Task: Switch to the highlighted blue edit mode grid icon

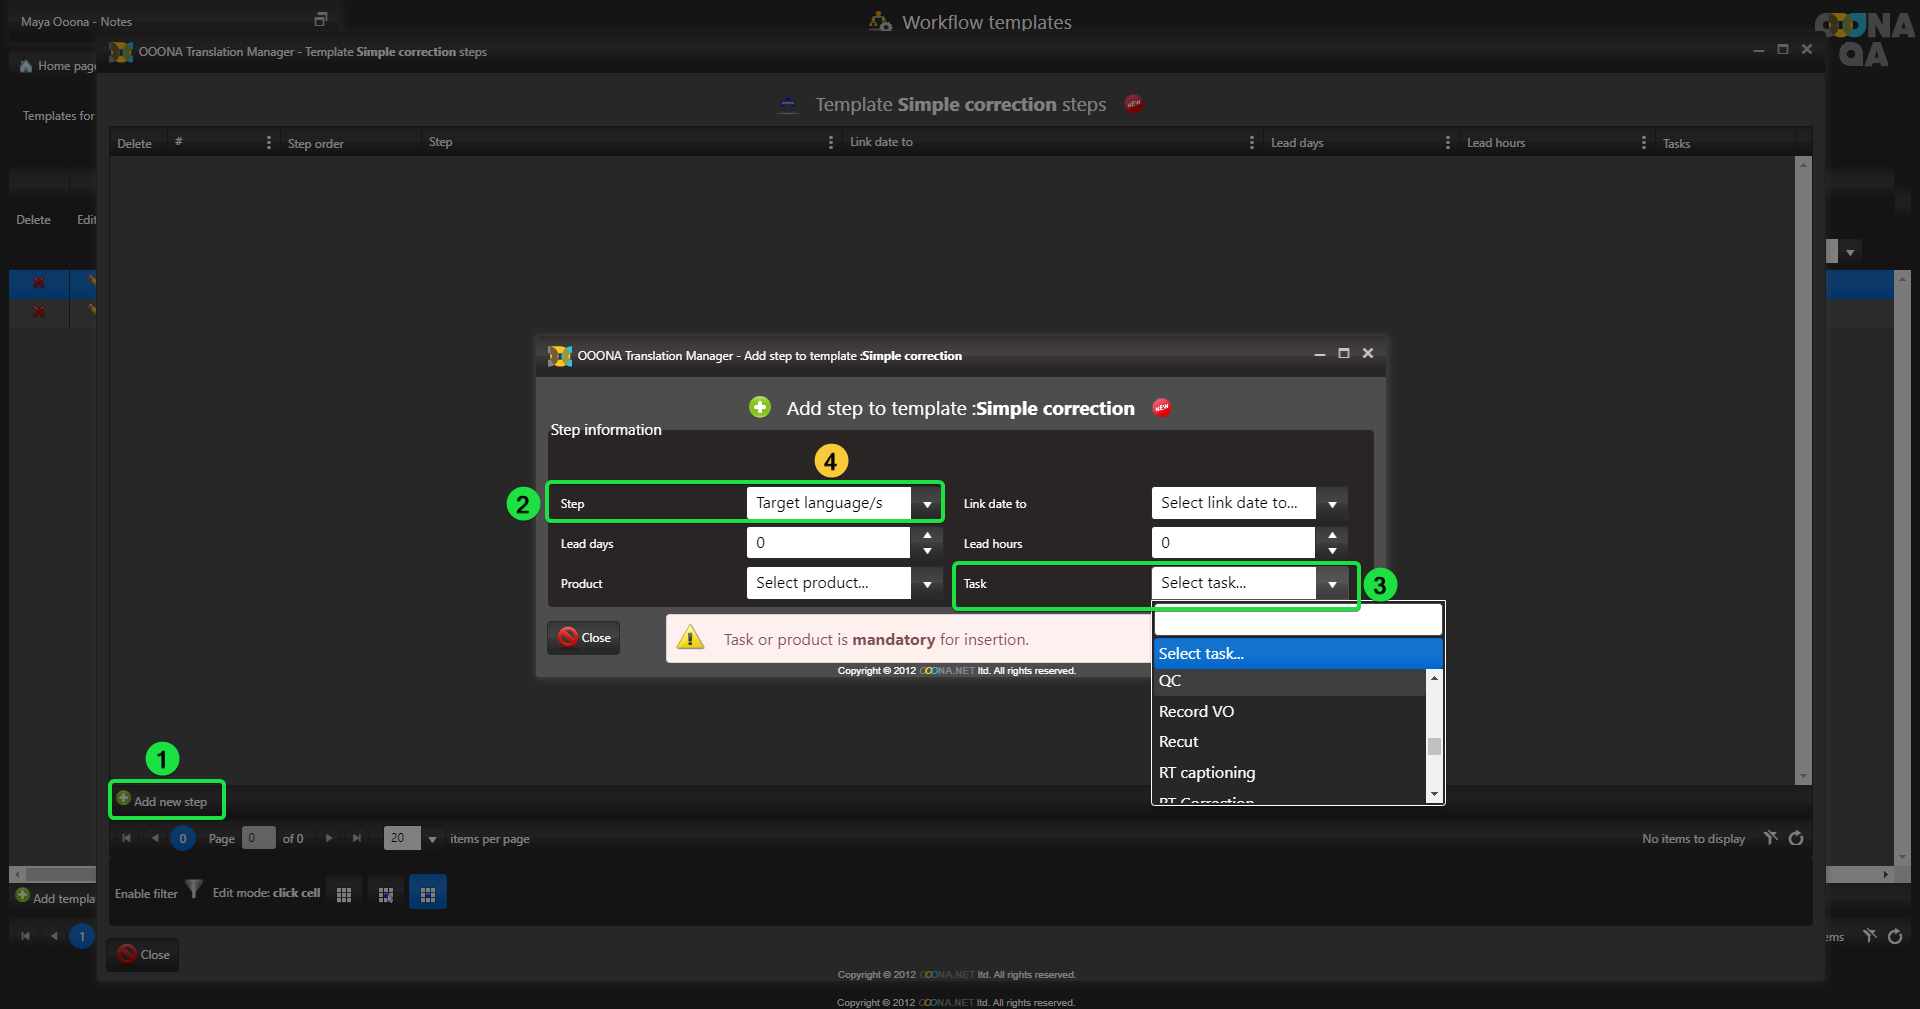Action: coord(428,893)
